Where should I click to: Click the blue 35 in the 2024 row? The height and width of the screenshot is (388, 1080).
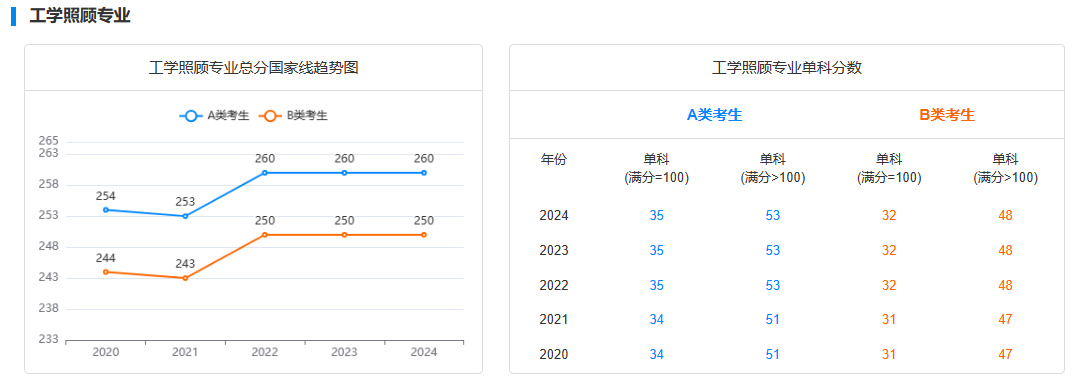coord(657,216)
